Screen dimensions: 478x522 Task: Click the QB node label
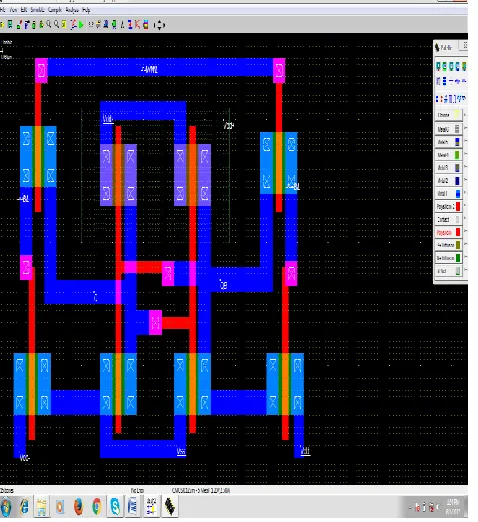click(223, 285)
